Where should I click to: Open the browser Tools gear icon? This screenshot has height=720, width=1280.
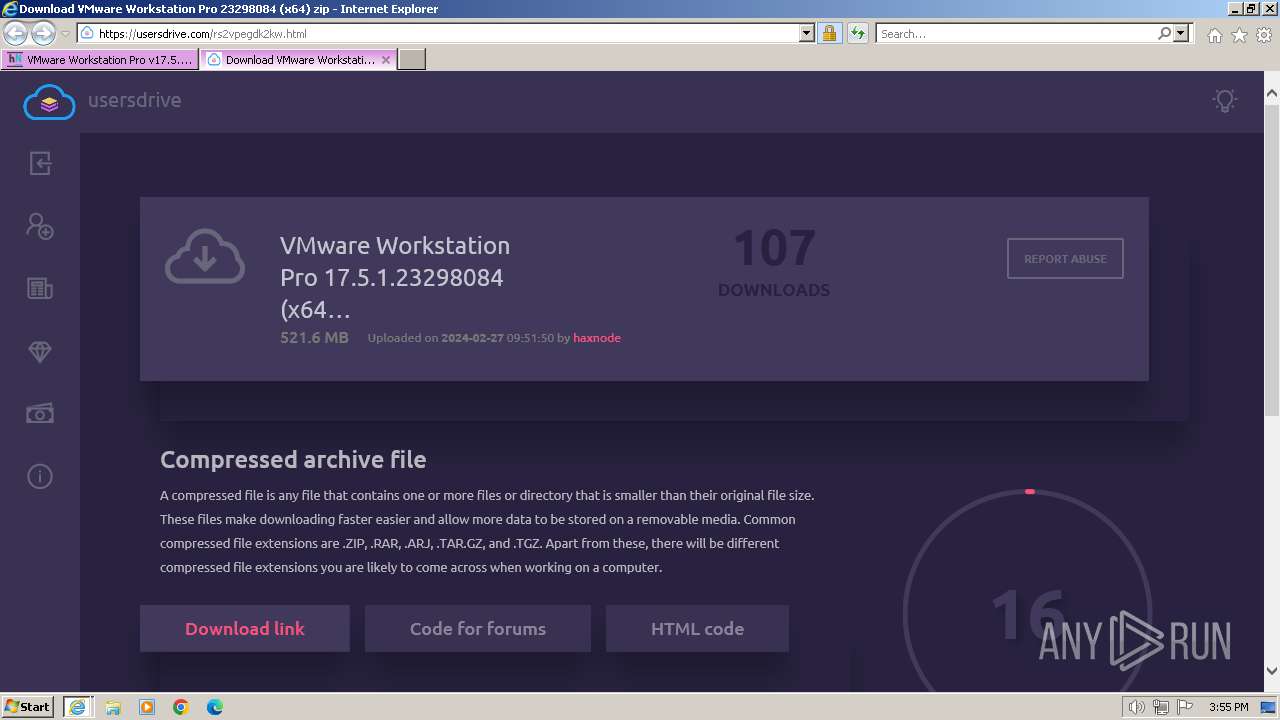pyautogui.click(x=1264, y=34)
